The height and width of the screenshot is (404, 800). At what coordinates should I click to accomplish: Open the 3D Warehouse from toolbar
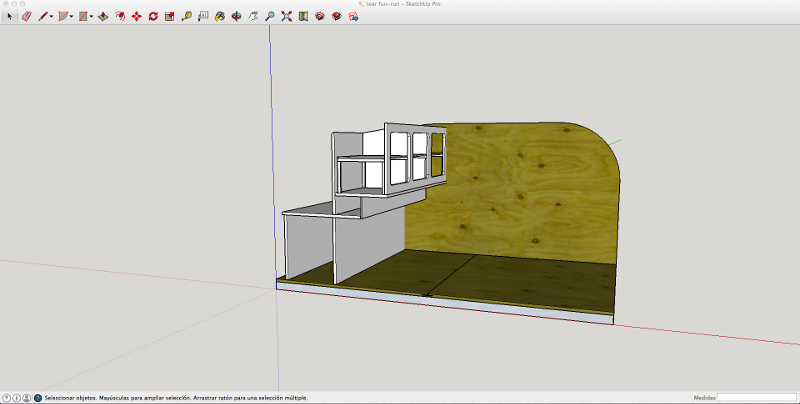(320, 17)
